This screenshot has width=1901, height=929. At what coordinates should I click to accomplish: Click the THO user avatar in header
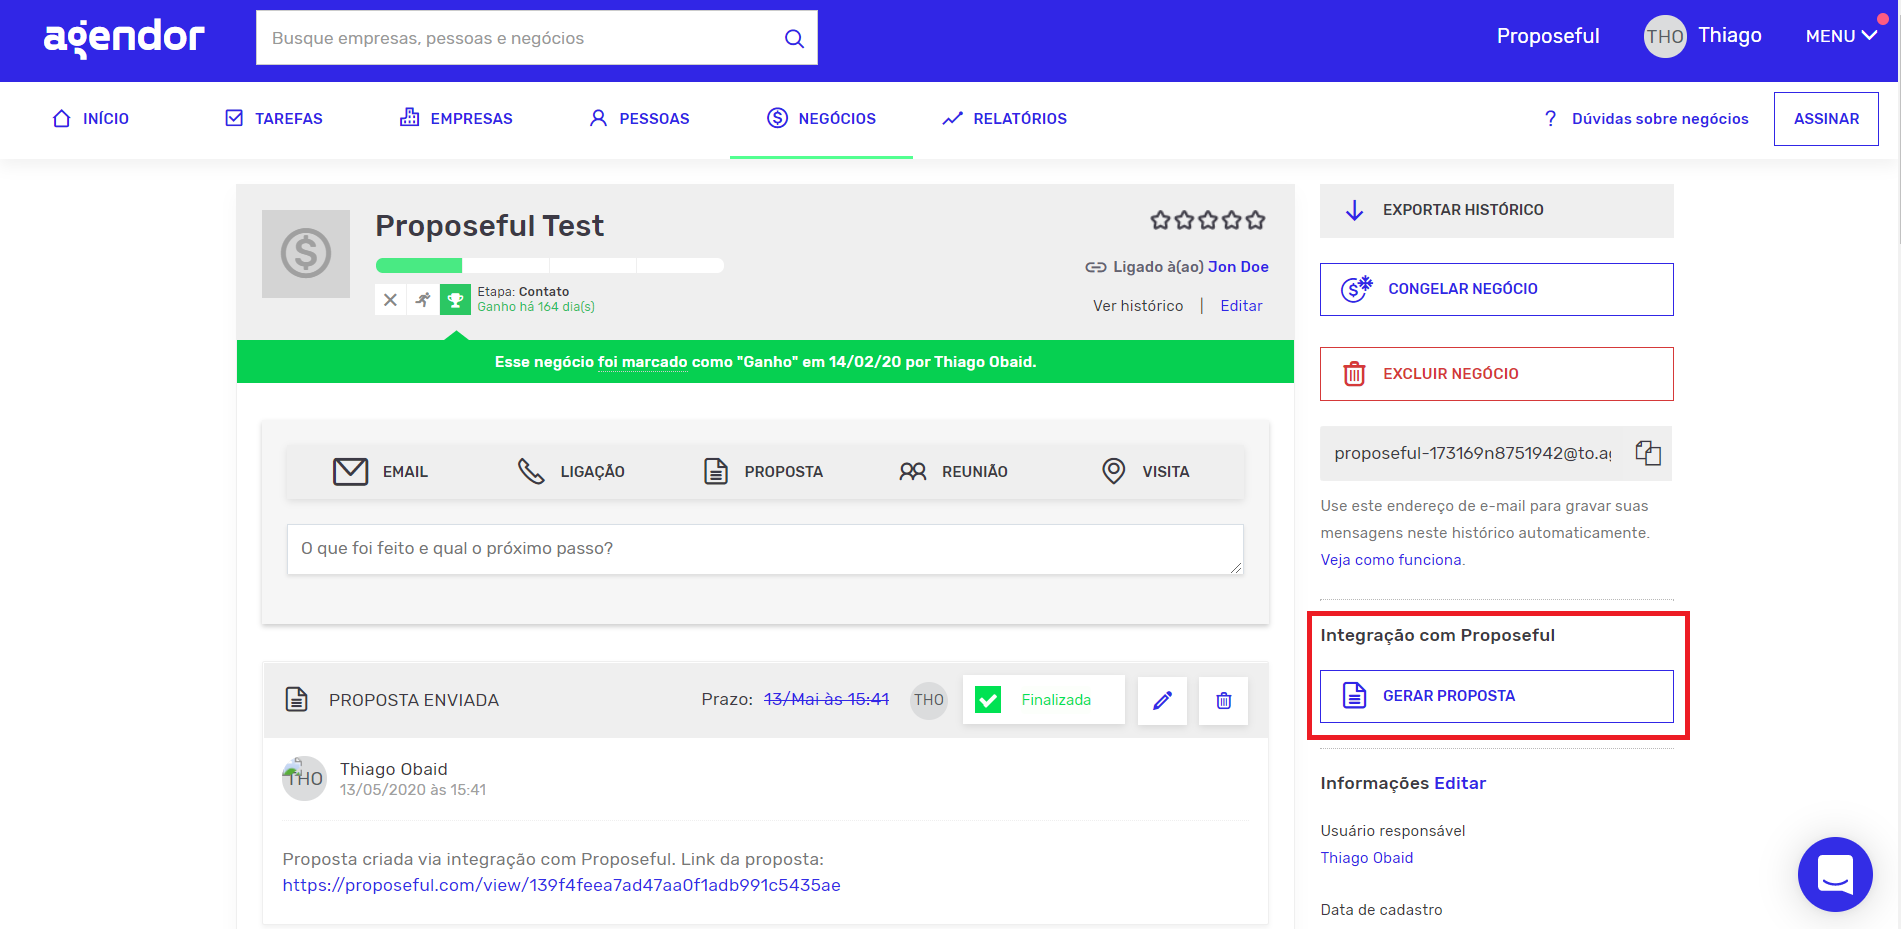(x=1665, y=36)
